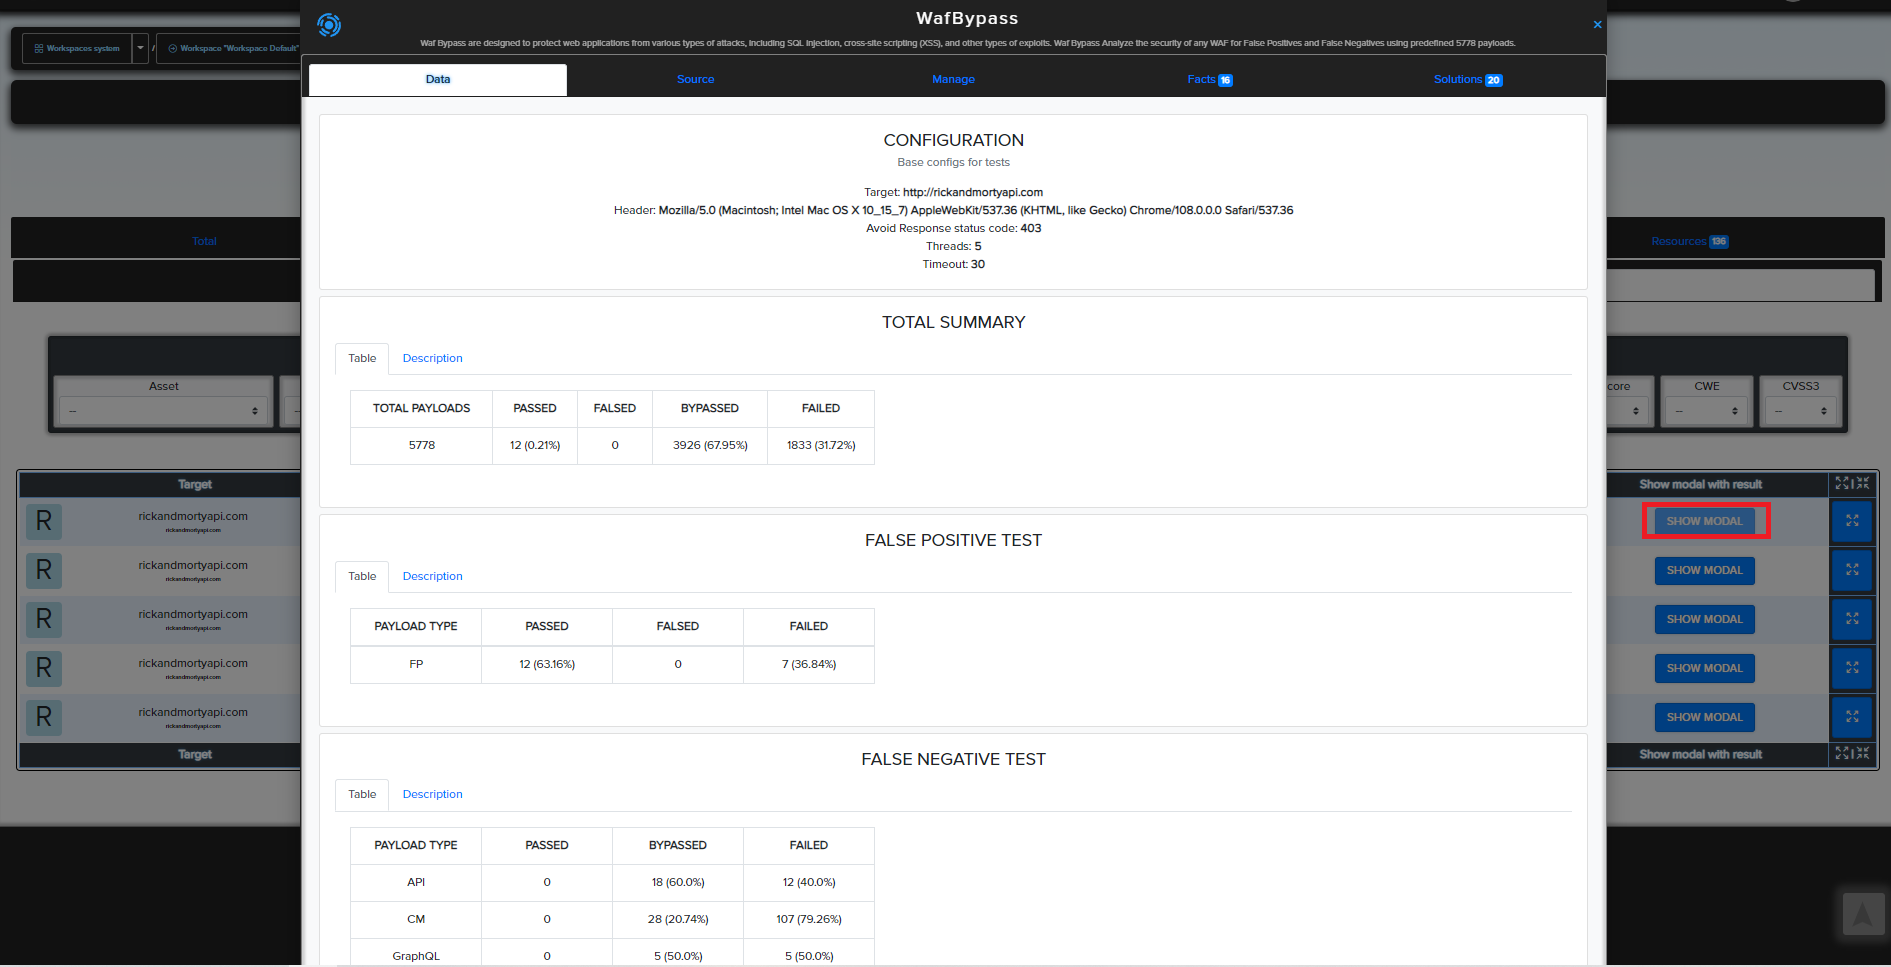Click expand icon in second rickandmortyapi.com row
This screenshot has width=1891, height=967.
1852,570
